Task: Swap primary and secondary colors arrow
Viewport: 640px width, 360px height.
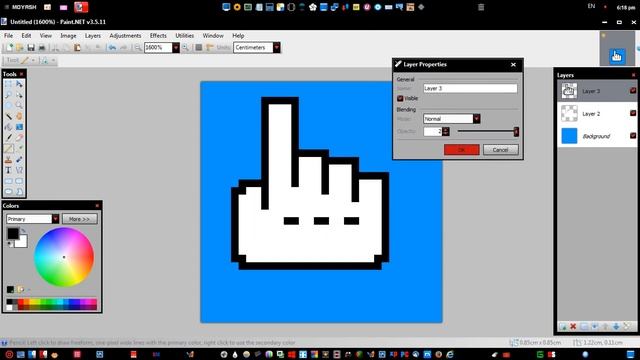Action: tap(23, 231)
